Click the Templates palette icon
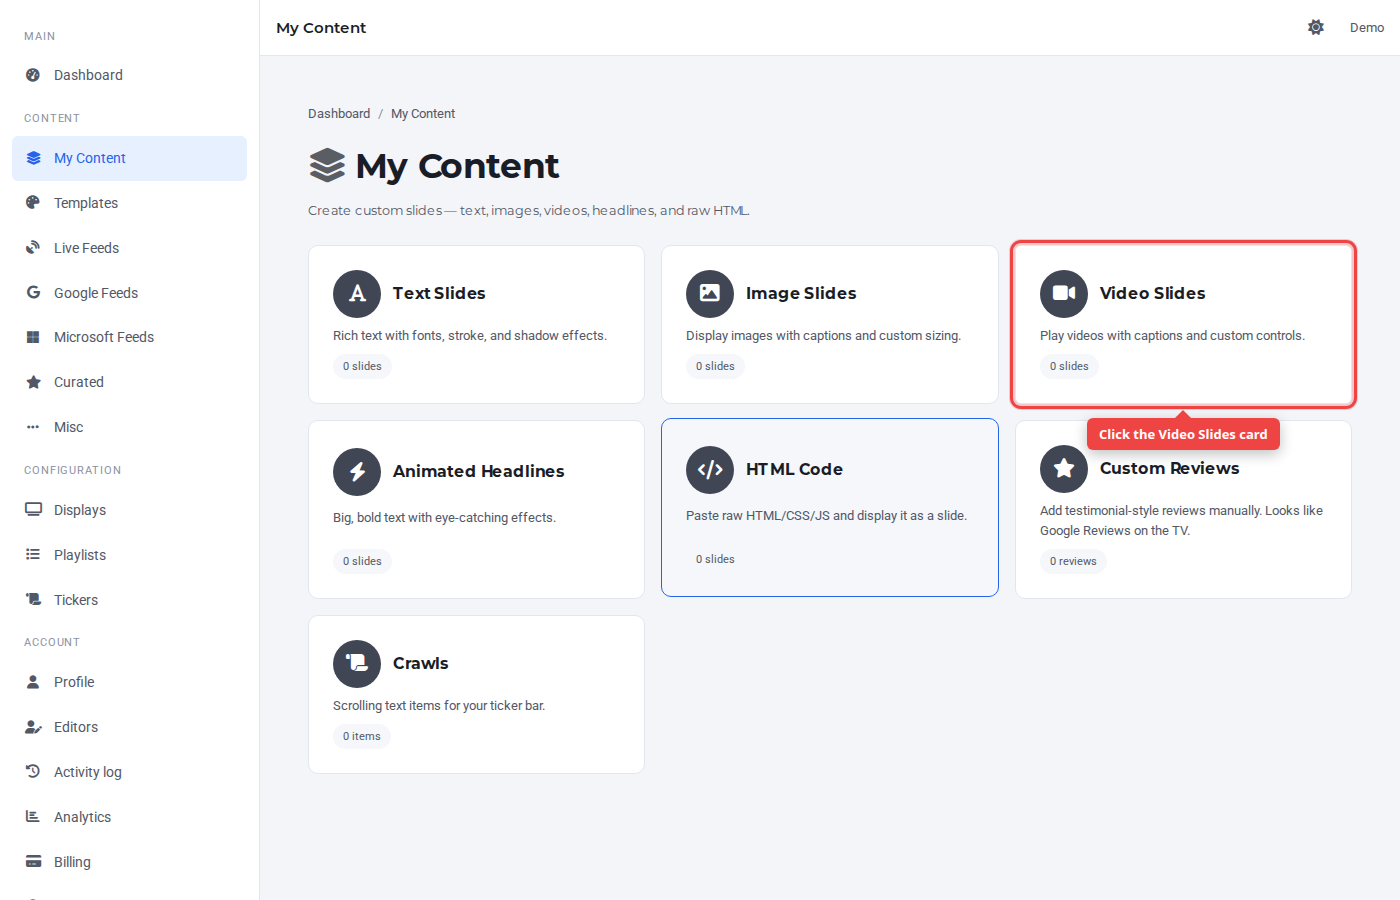Screen dimensions: 1400x900 pyautogui.click(x=33, y=202)
